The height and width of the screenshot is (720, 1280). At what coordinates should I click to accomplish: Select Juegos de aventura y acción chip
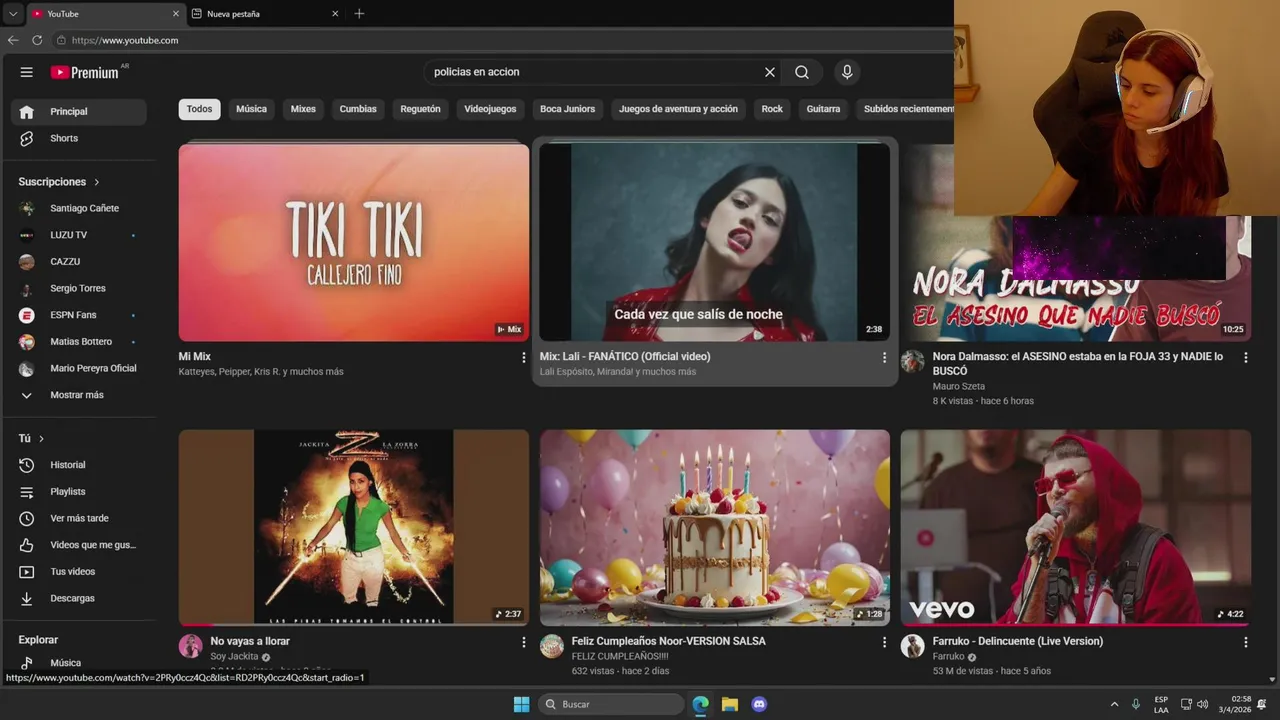click(678, 109)
